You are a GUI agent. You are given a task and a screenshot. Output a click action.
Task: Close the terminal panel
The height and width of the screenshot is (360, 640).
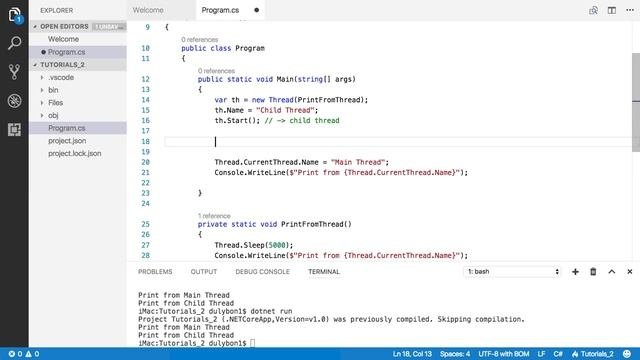(x=629, y=272)
